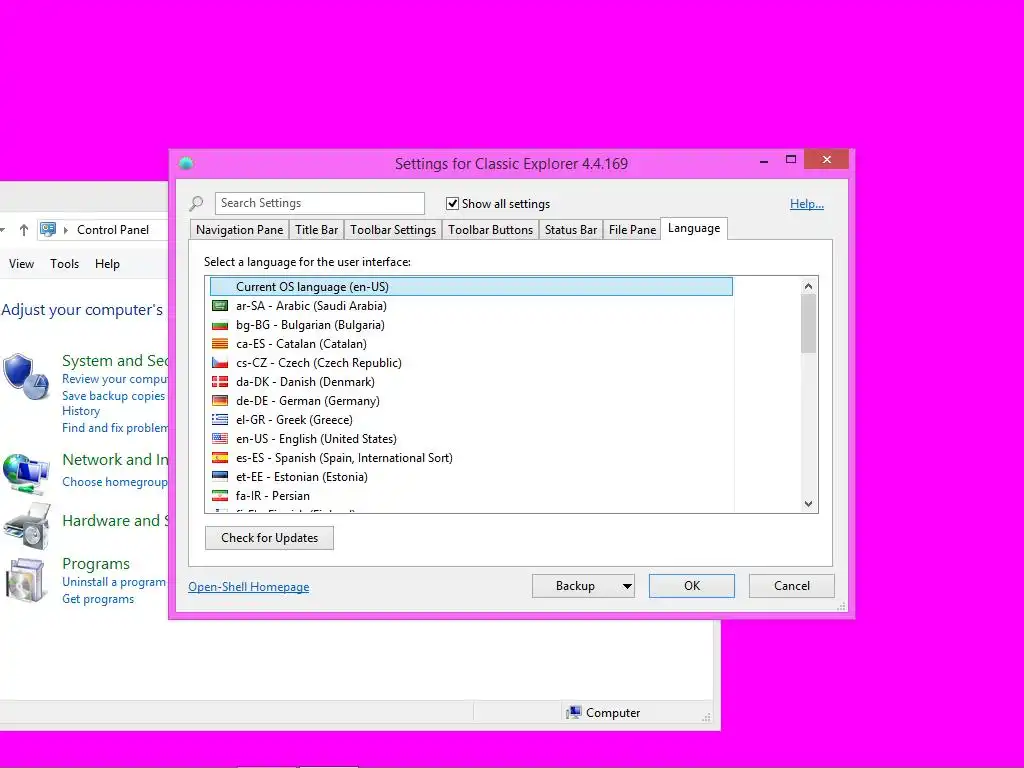The height and width of the screenshot is (768, 1024).
Task: Switch to the Title Bar tab
Action: pos(317,230)
